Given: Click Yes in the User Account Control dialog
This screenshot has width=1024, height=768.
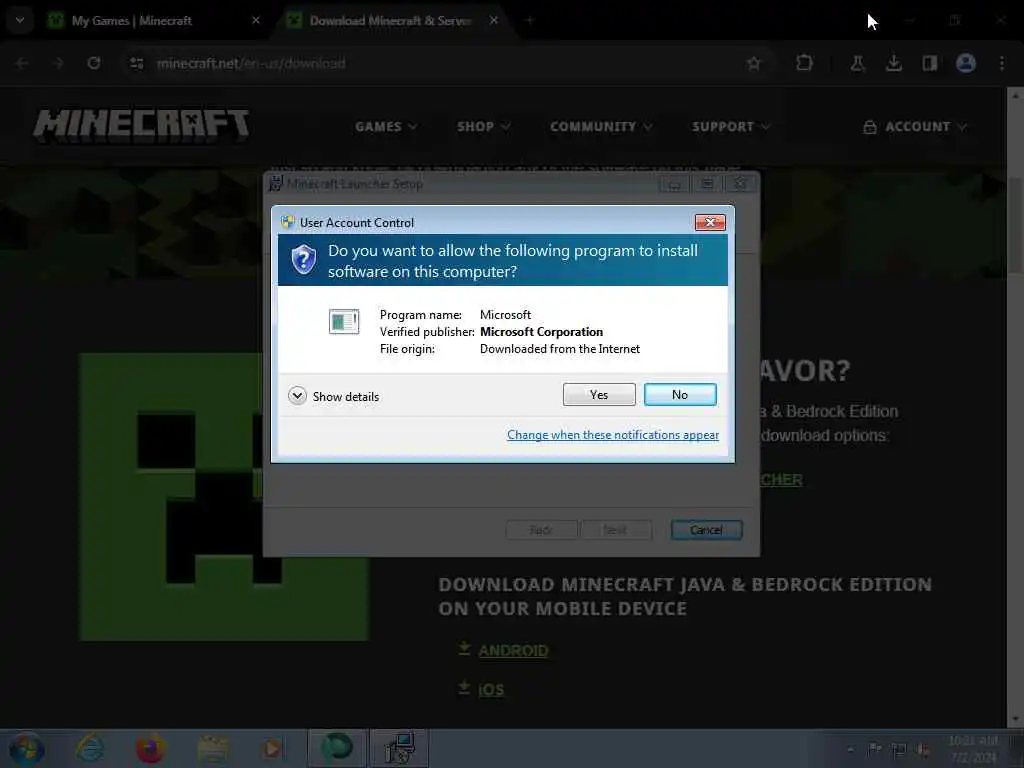Looking at the screenshot, I should [599, 394].
